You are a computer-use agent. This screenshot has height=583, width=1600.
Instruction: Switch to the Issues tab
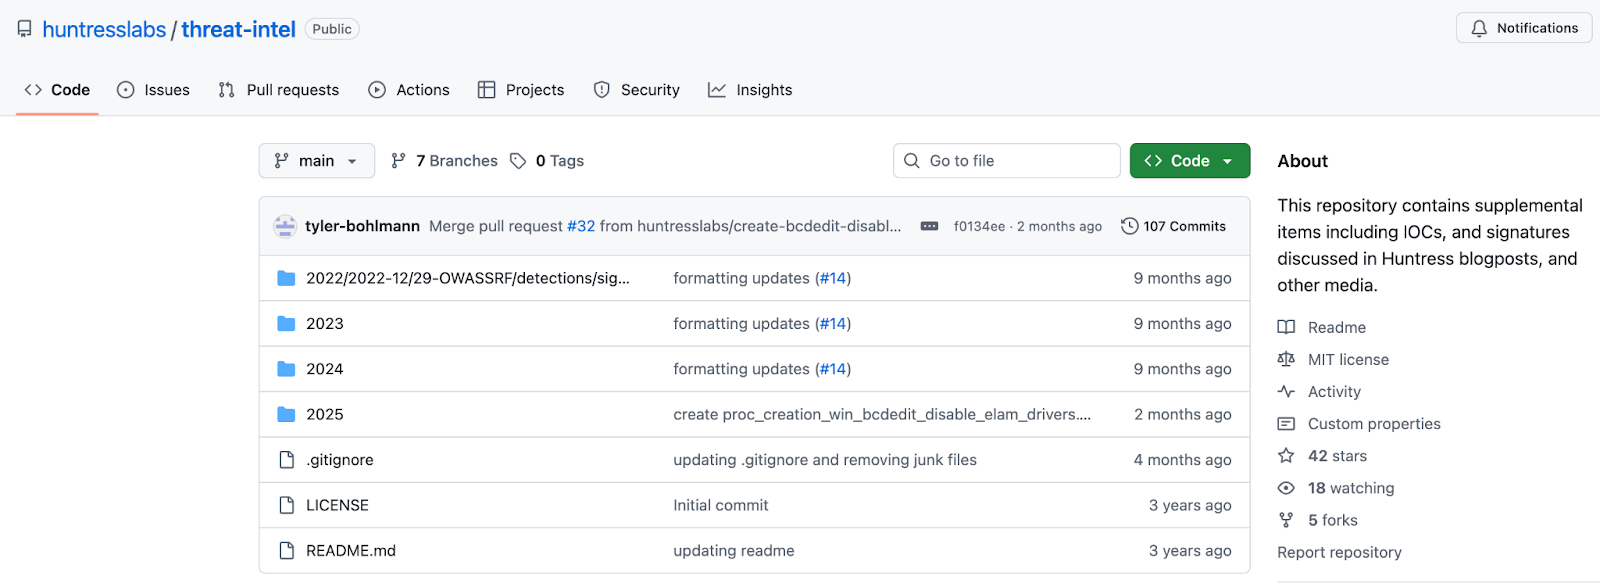tap(153, 90)
